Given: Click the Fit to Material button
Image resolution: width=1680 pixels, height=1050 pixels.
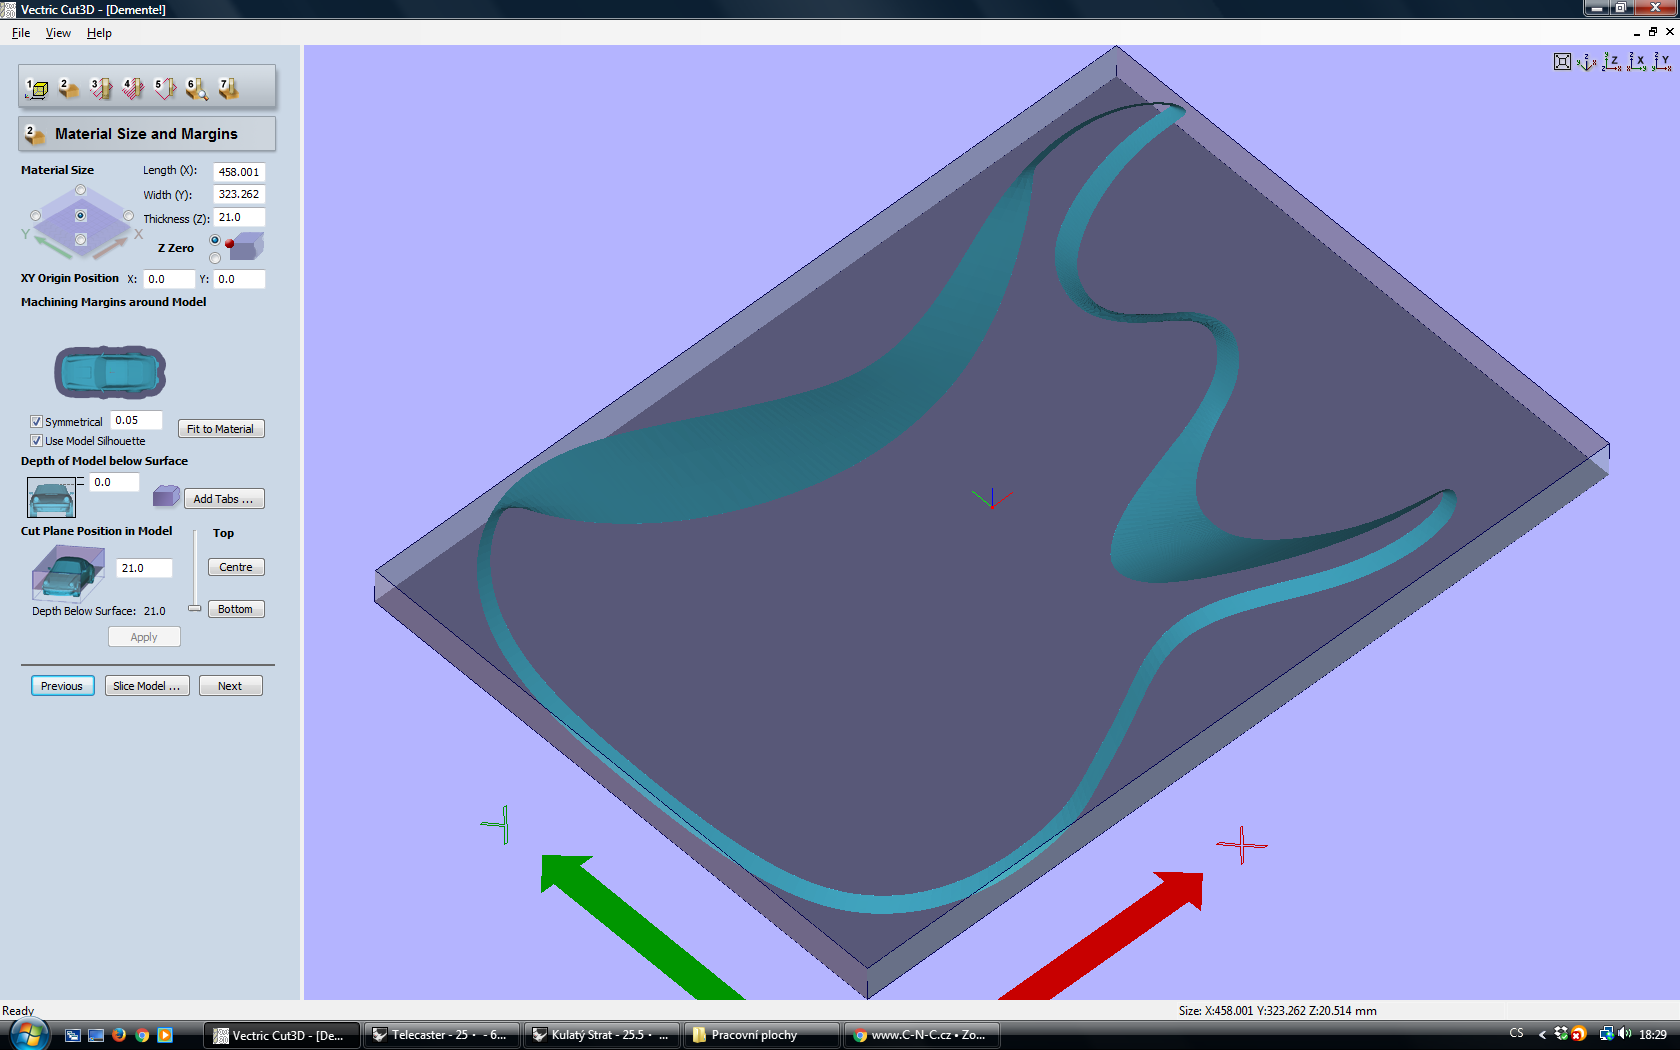Looking at the screenshot, I should 220,429.
